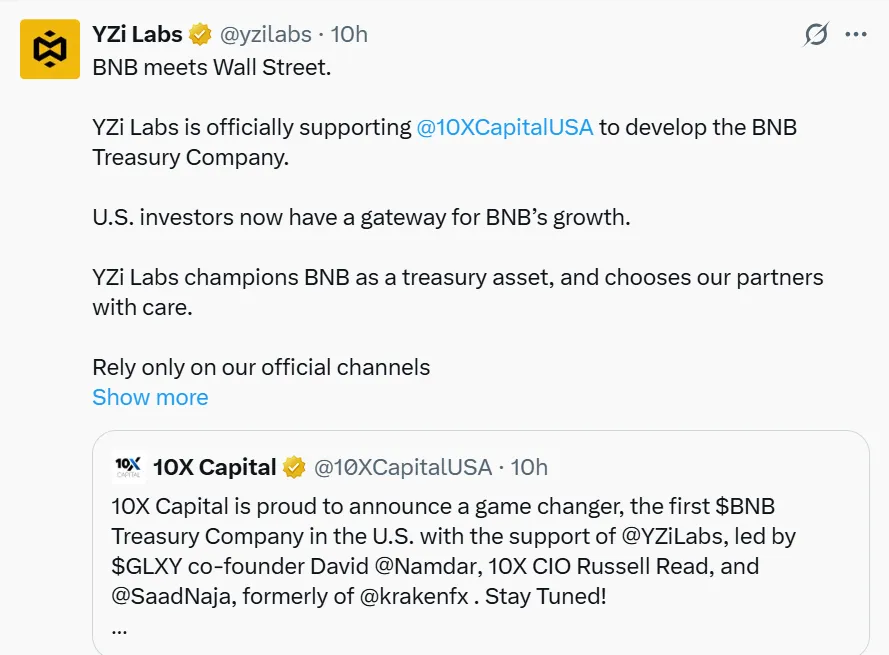Click the 10X Capital logo in quoted post
This screenshot has width=889, height=655.
point(129,466)
